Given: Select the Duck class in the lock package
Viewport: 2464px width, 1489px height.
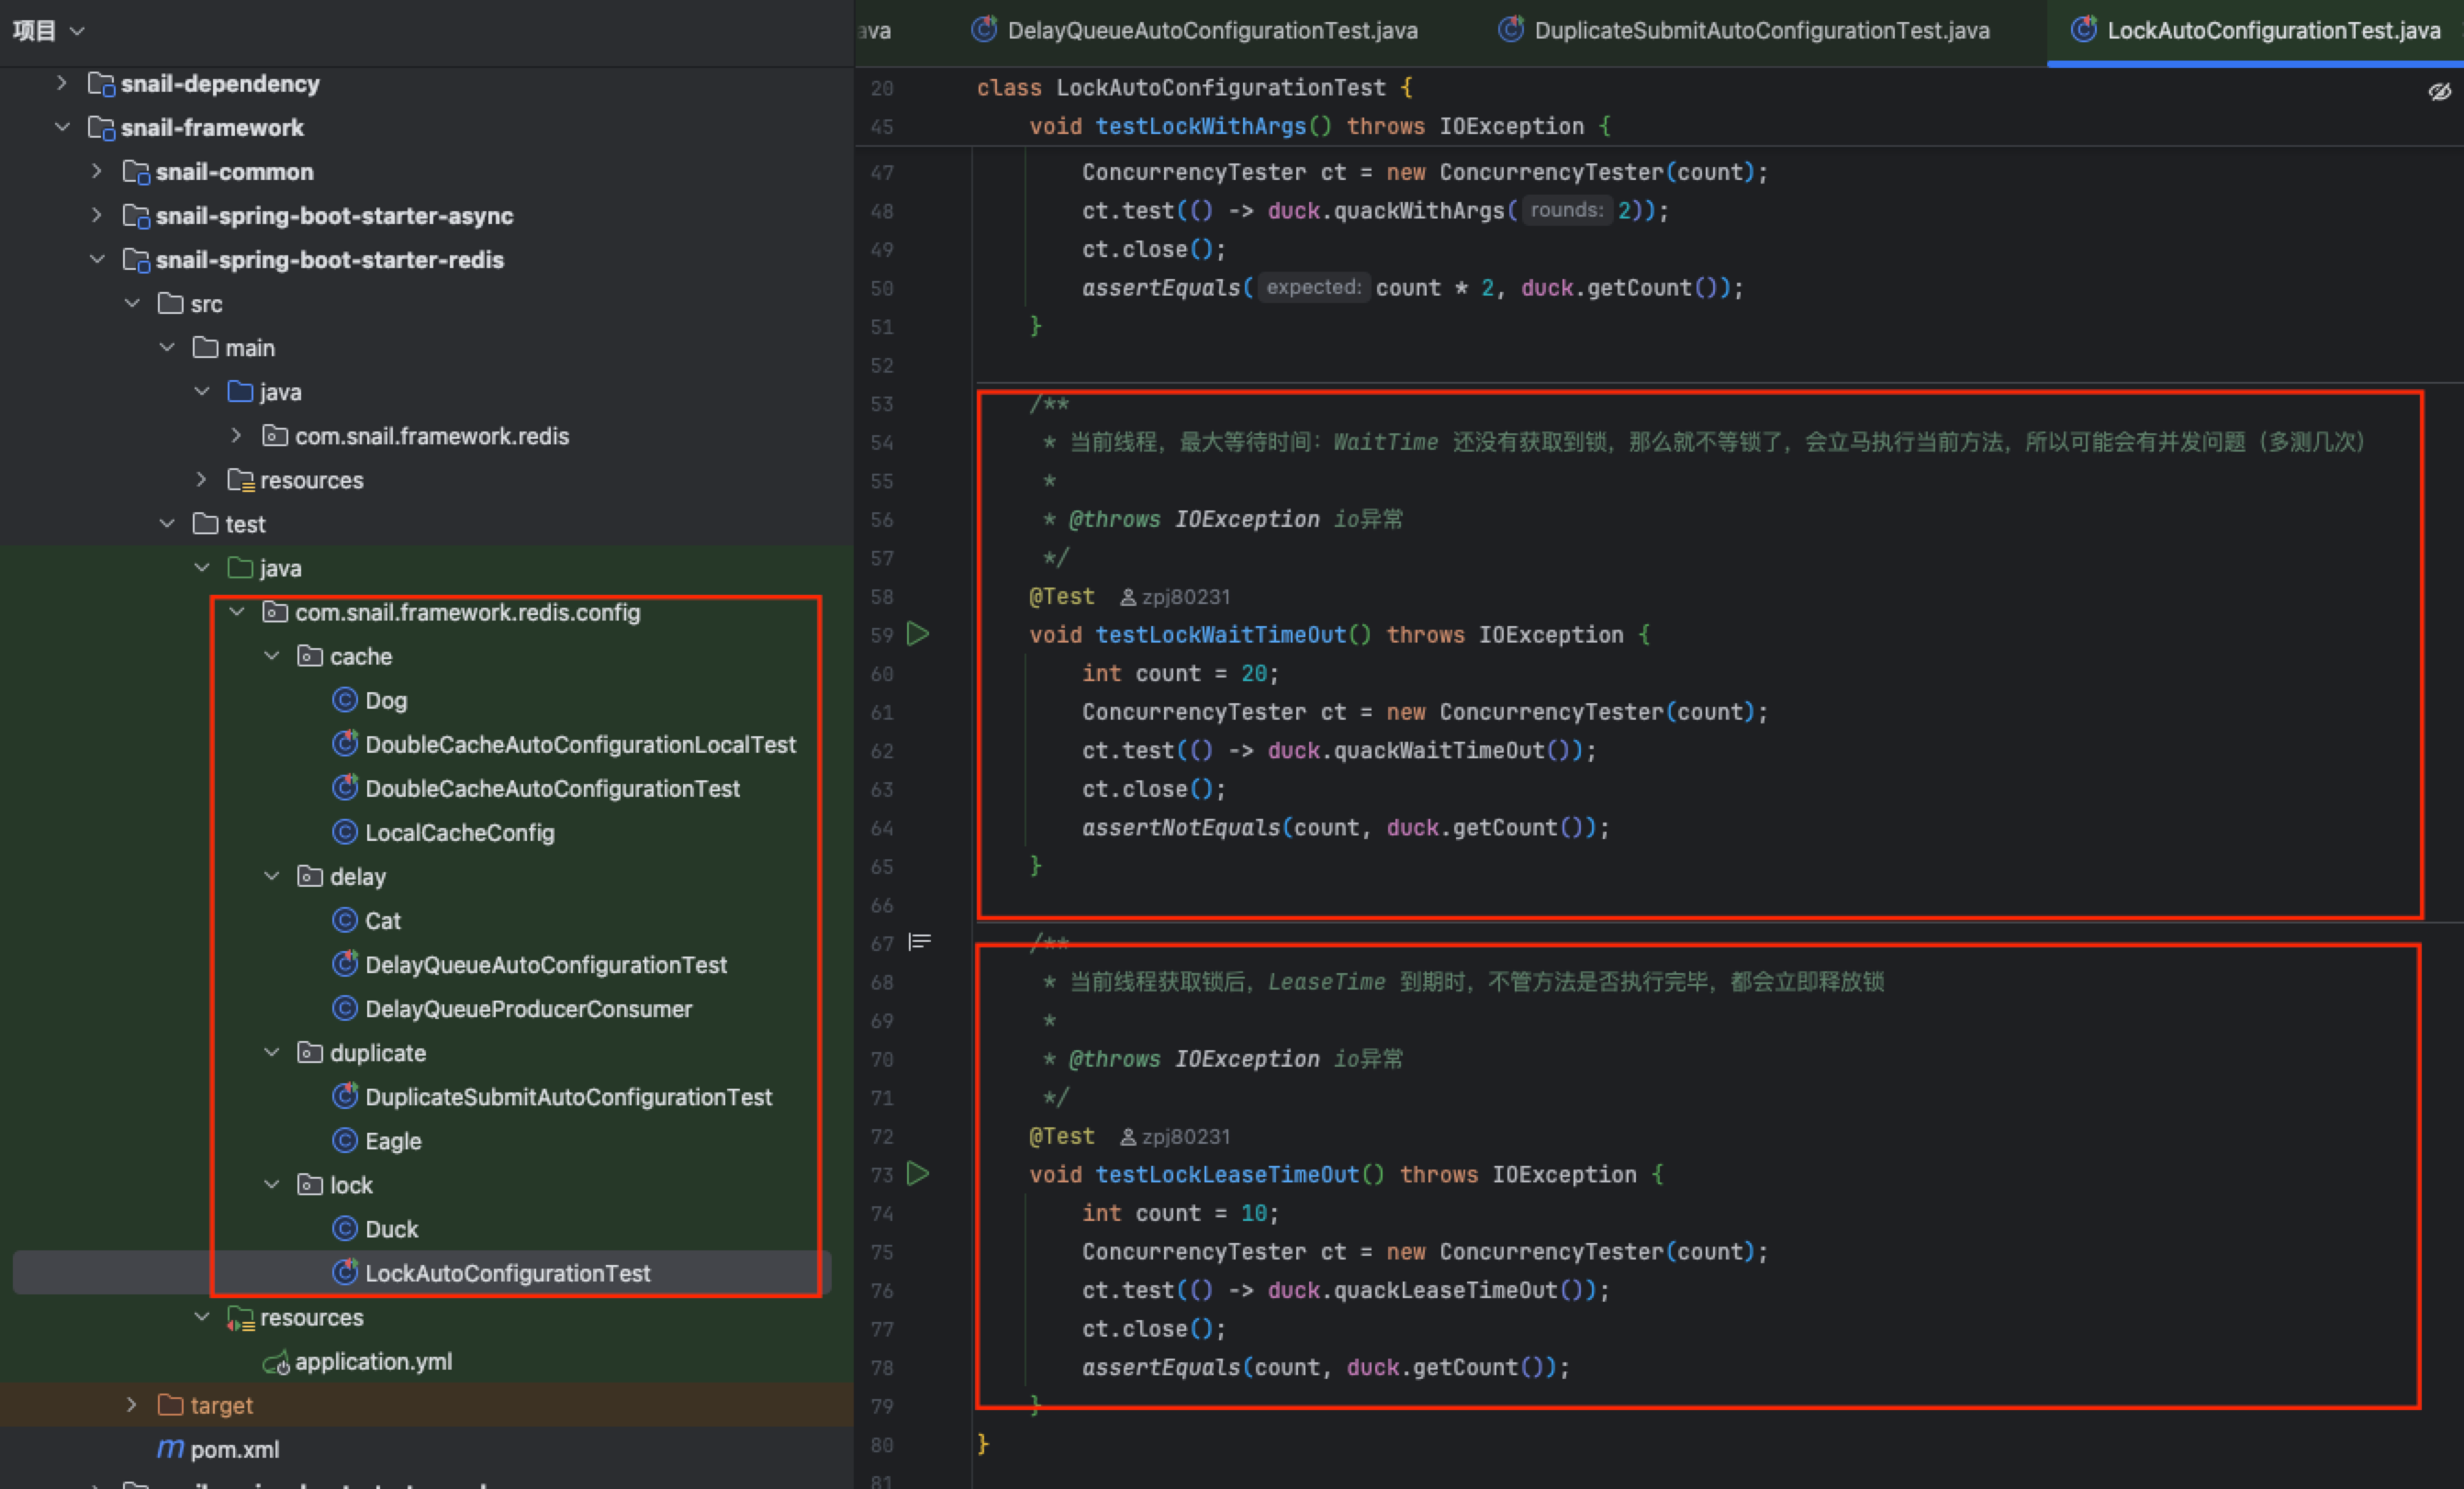Looking at the screenshot, I should point(390,1229).
